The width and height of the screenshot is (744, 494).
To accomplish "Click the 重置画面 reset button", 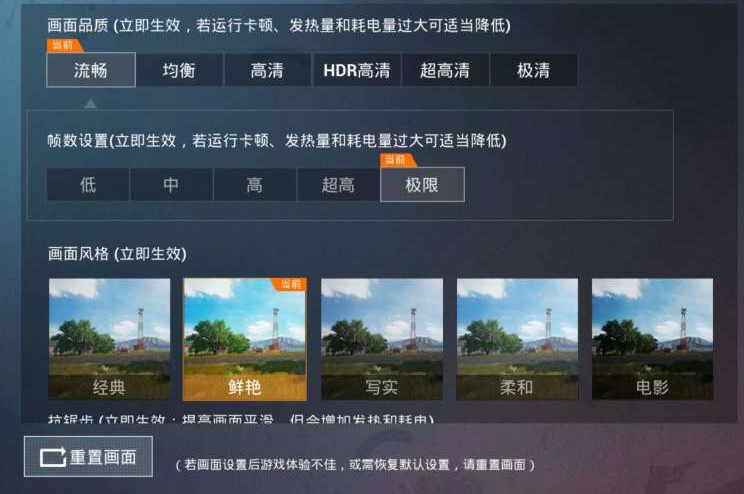I will tap(88, 457).
